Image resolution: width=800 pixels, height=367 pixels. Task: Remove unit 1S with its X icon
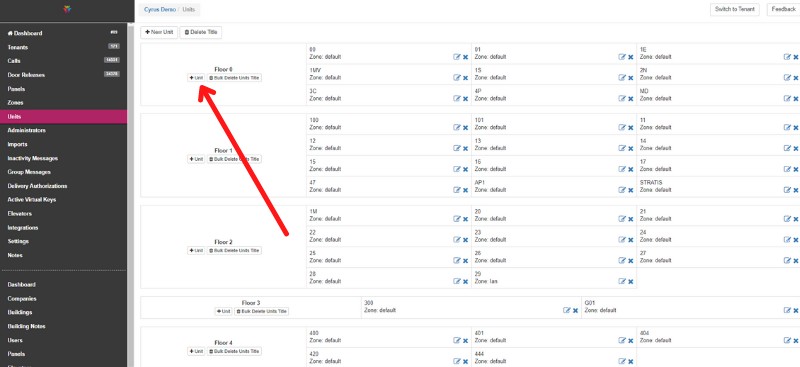pos(631,78)
